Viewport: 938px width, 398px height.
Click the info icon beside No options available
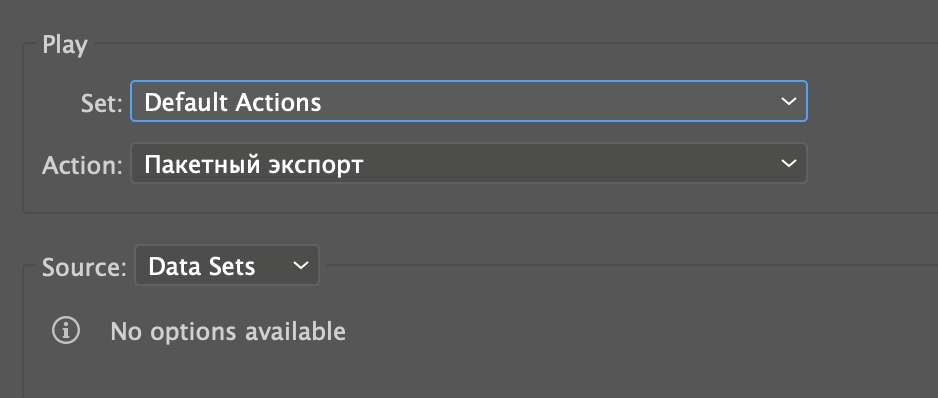(x=66, y=330)
